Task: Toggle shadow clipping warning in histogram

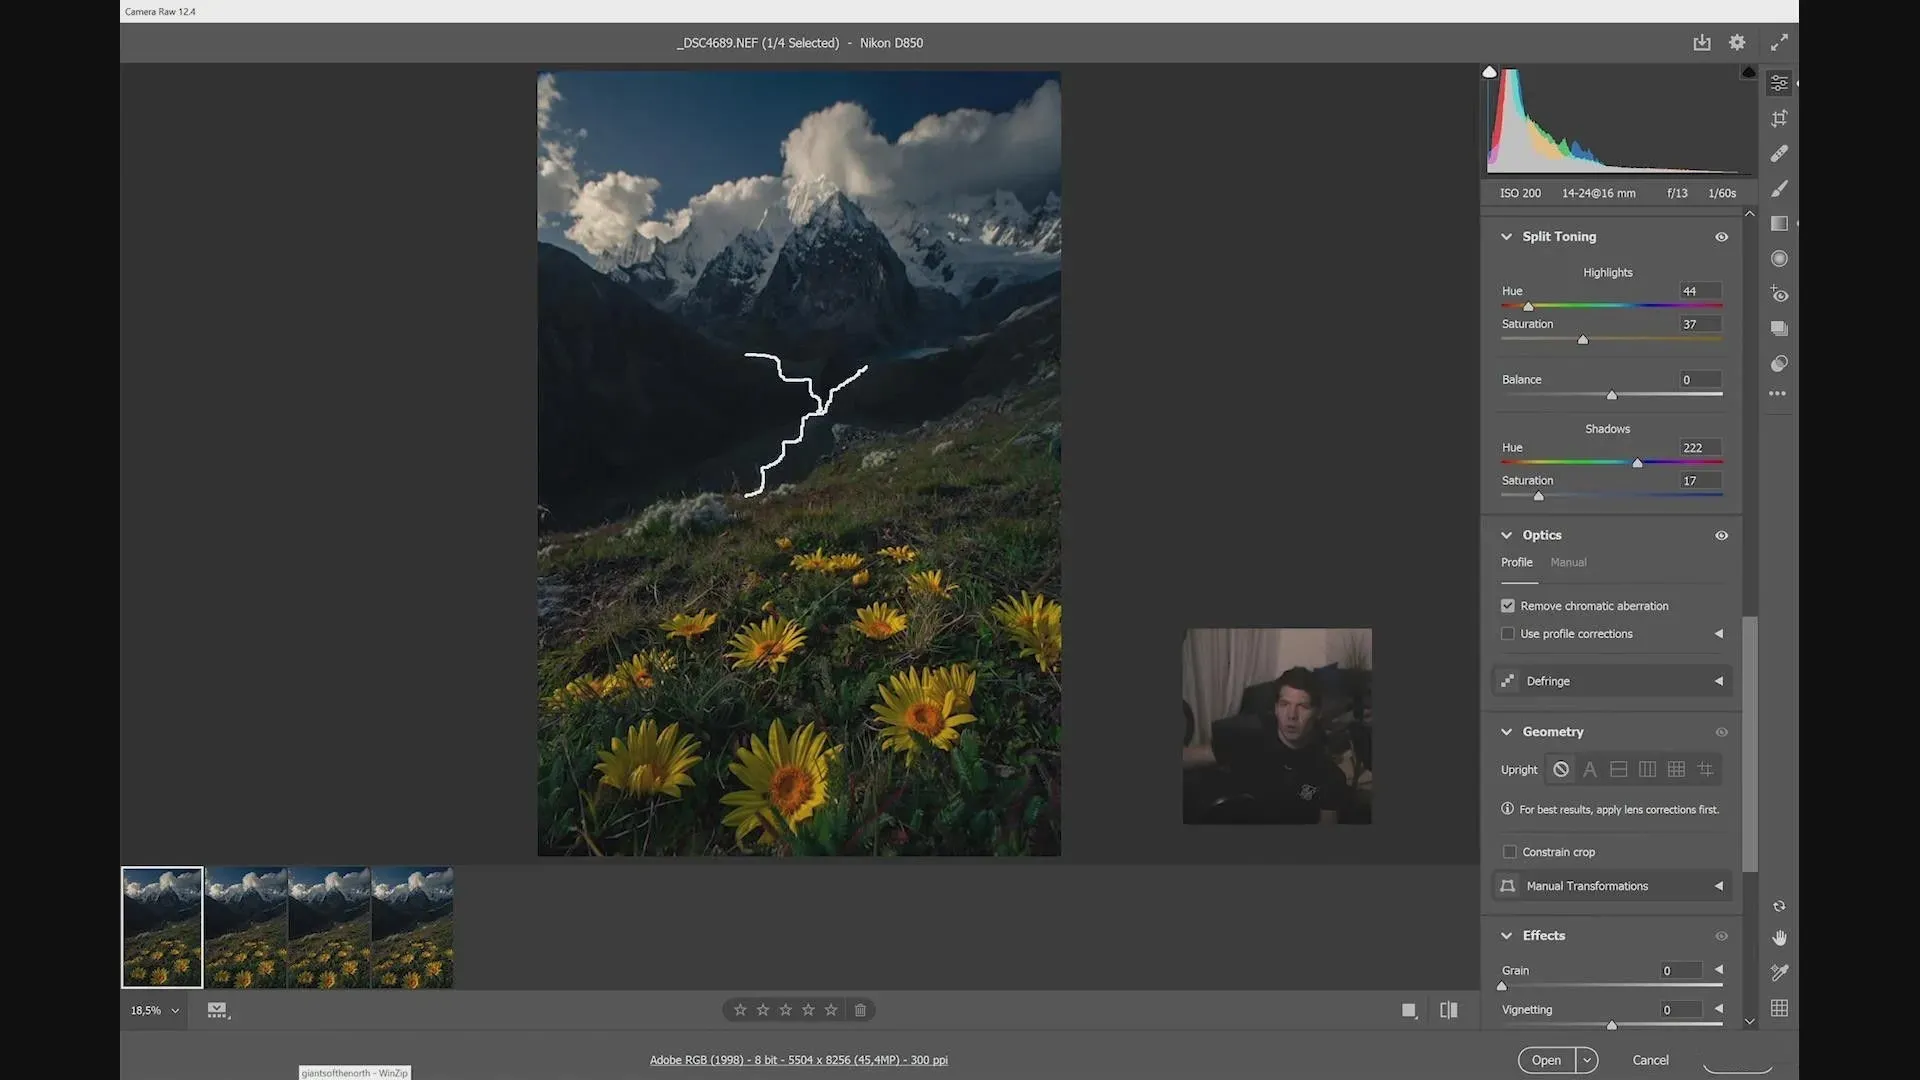Action: 1489,72
